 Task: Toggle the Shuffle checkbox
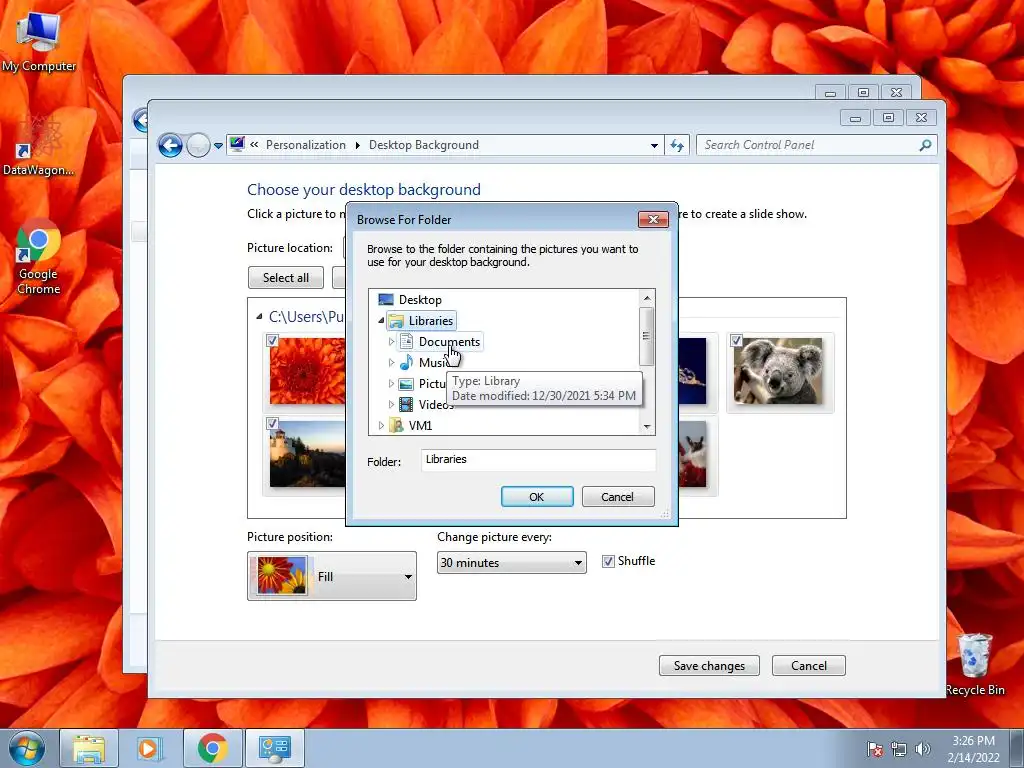(608, 561)
